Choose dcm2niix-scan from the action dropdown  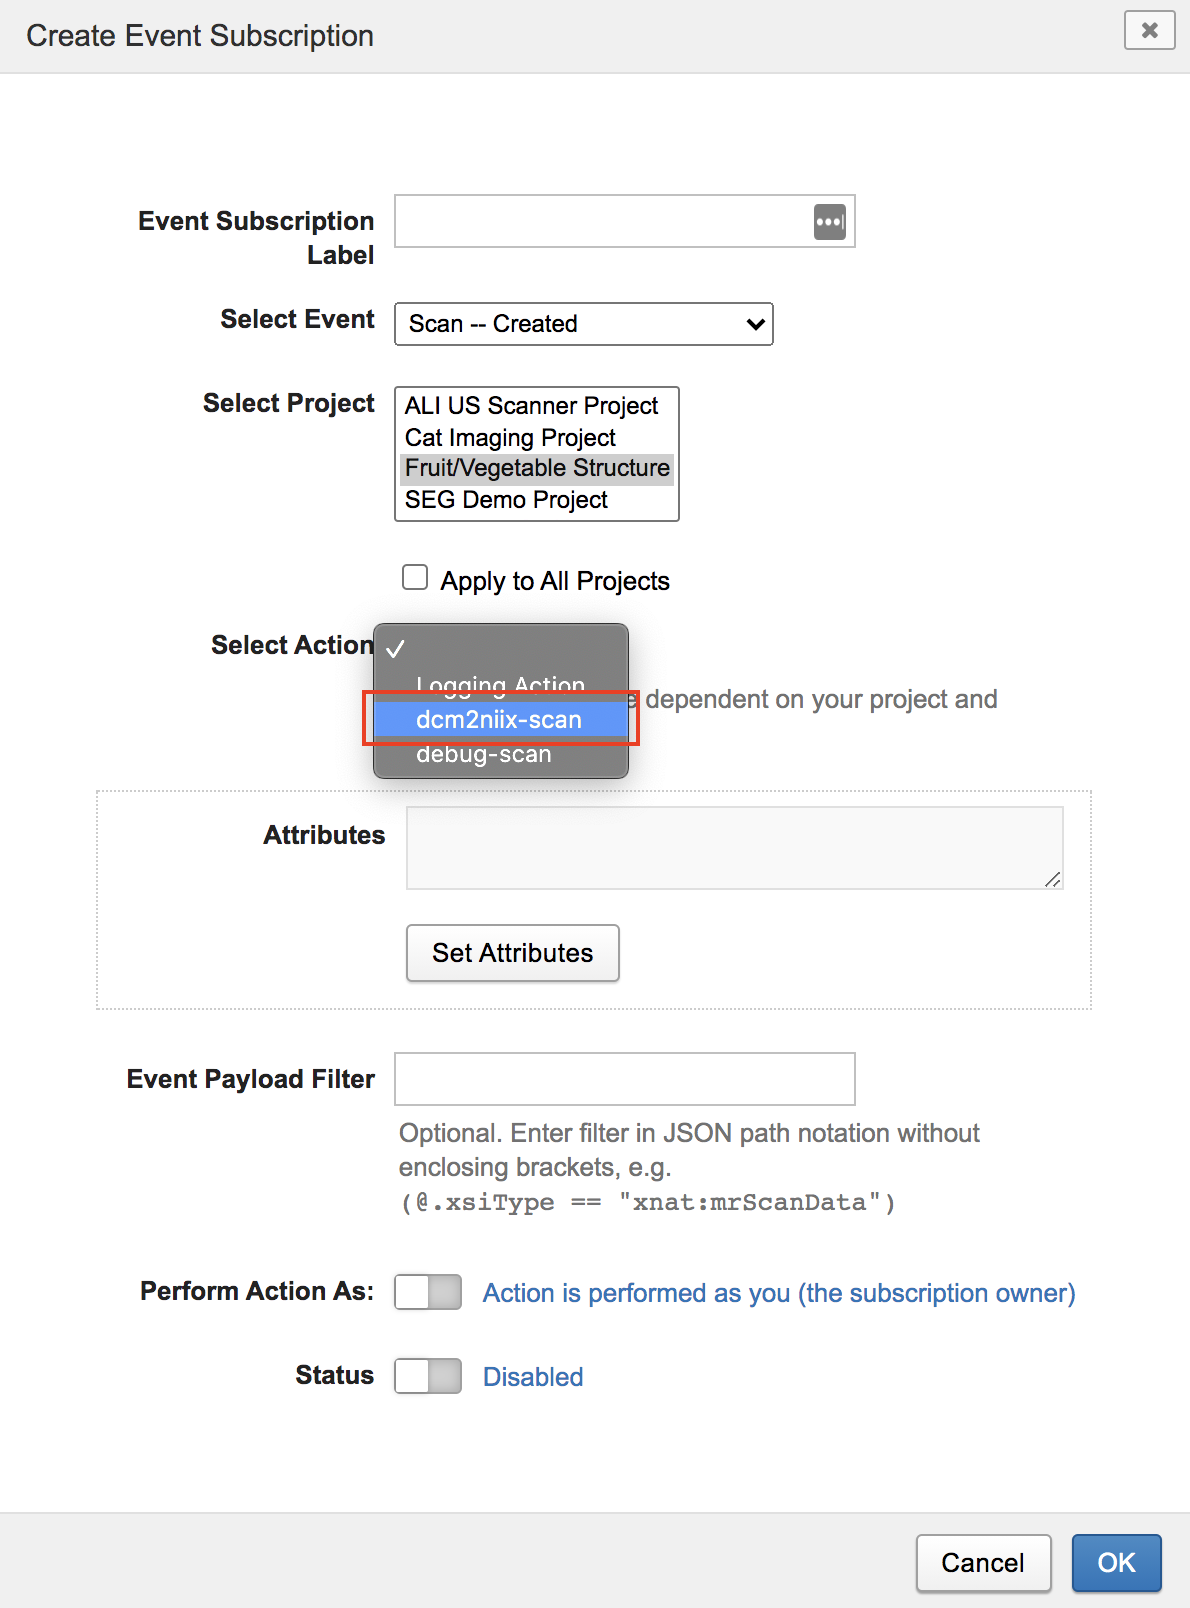pyautogui.click(x=498, y=719)
